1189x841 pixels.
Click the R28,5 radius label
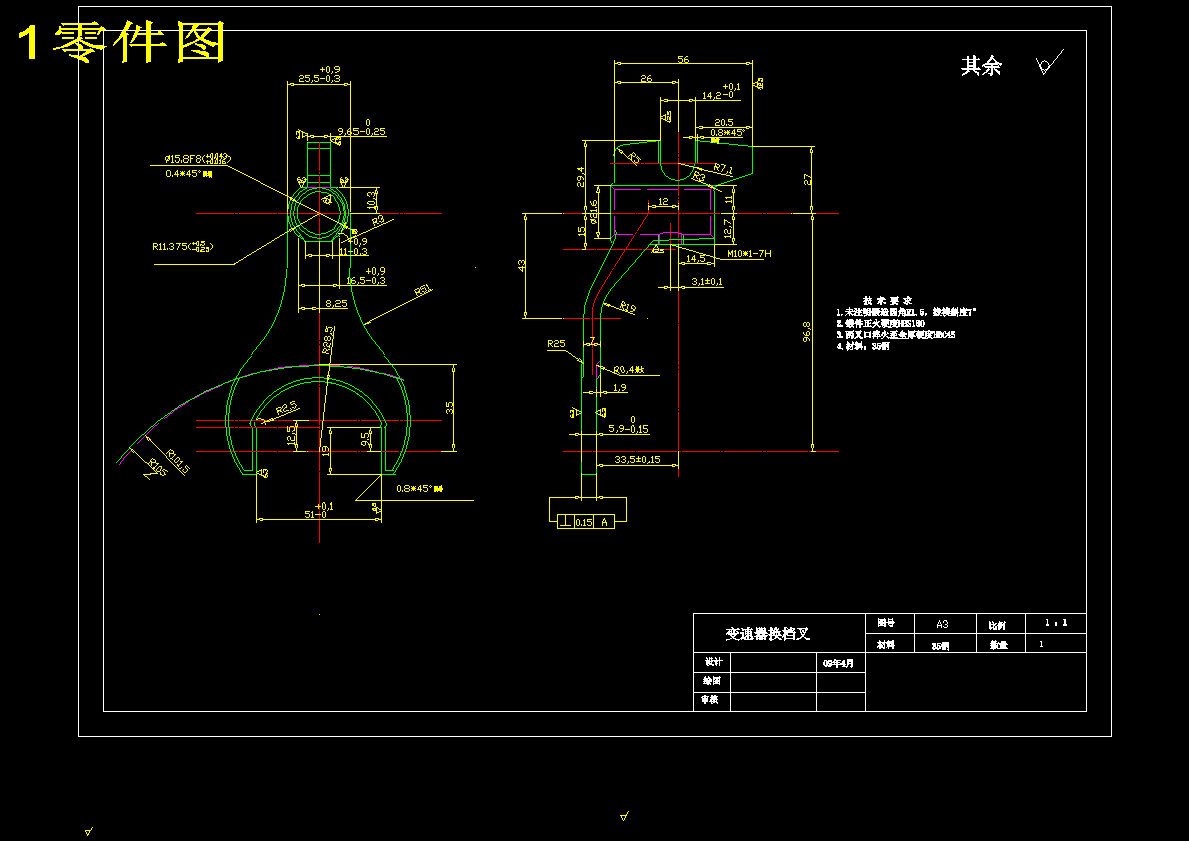point(328,340)
